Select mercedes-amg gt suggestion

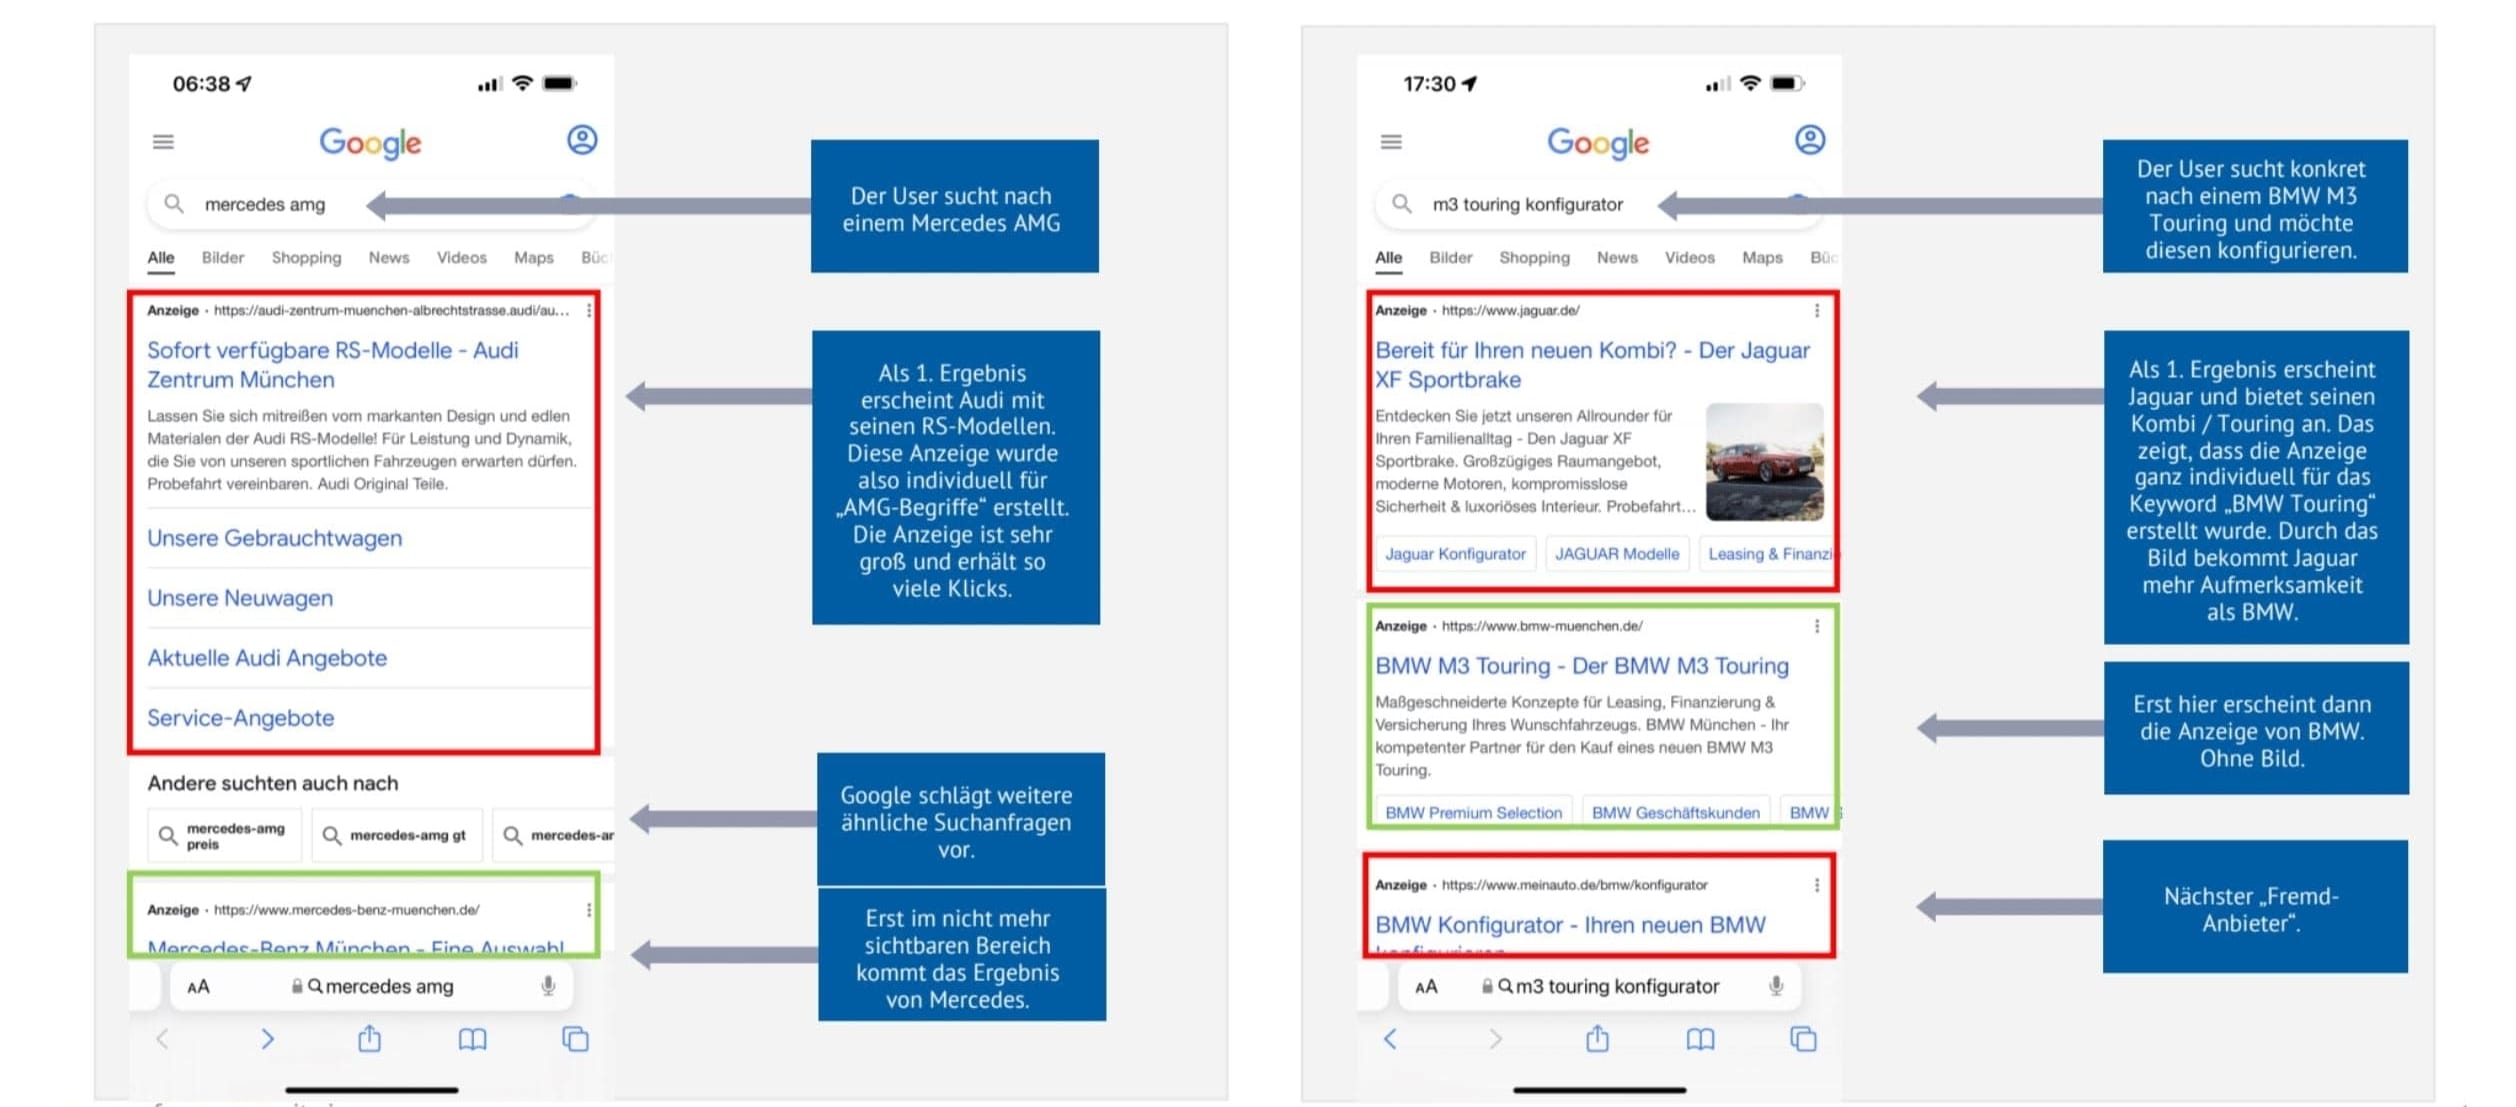(x=397, y=836)
